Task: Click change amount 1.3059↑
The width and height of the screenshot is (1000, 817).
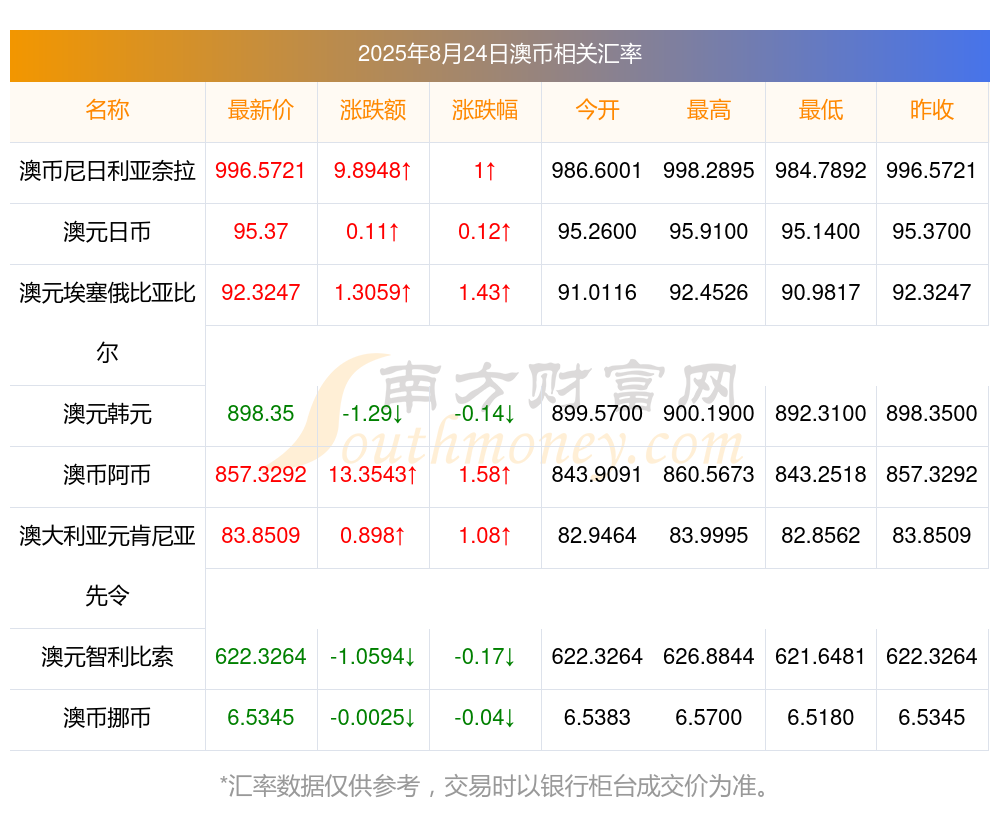Action: (373, 292)
